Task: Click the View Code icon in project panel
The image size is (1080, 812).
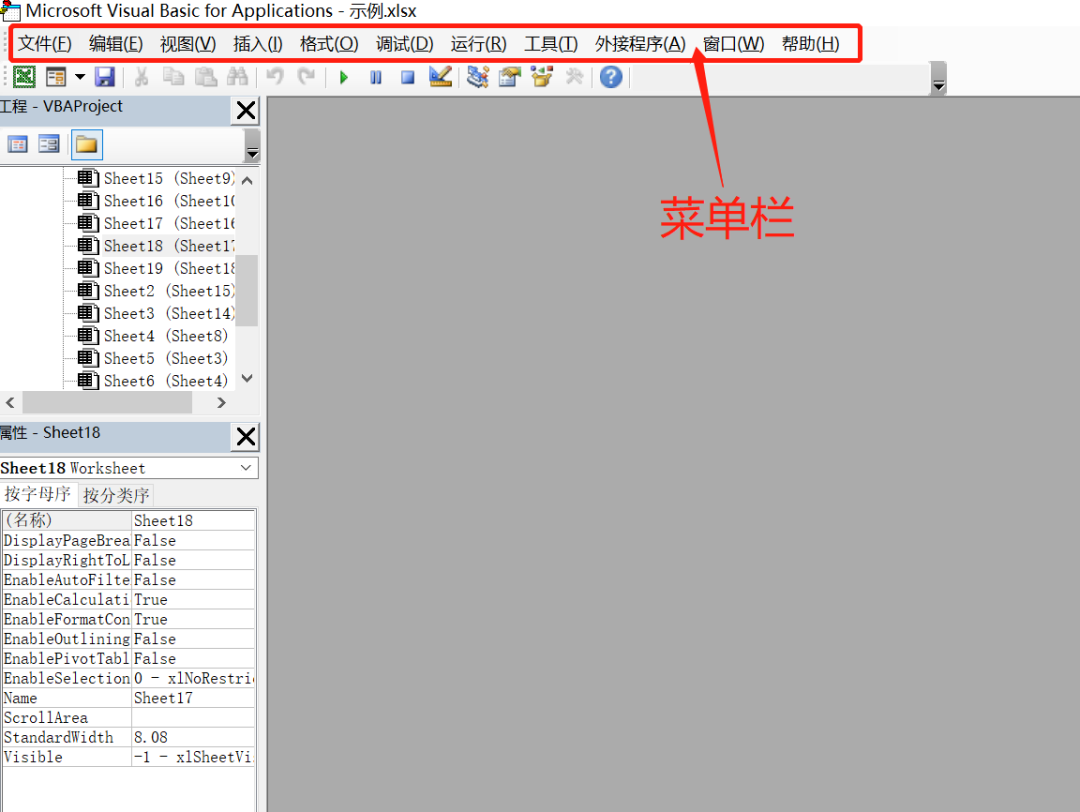Action: point(17,145)
